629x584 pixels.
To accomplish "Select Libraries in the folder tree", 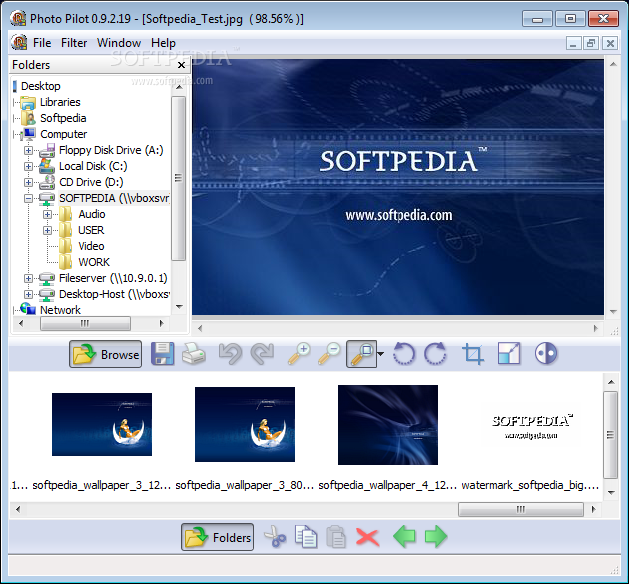I will [x=60, y=102].
